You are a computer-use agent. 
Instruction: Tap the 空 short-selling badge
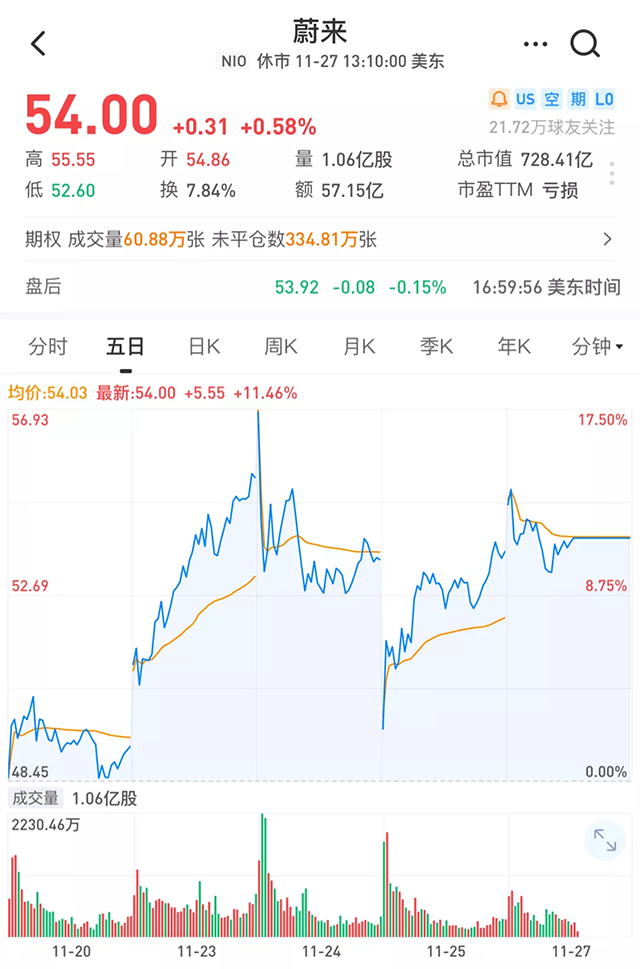pos(552,99)
